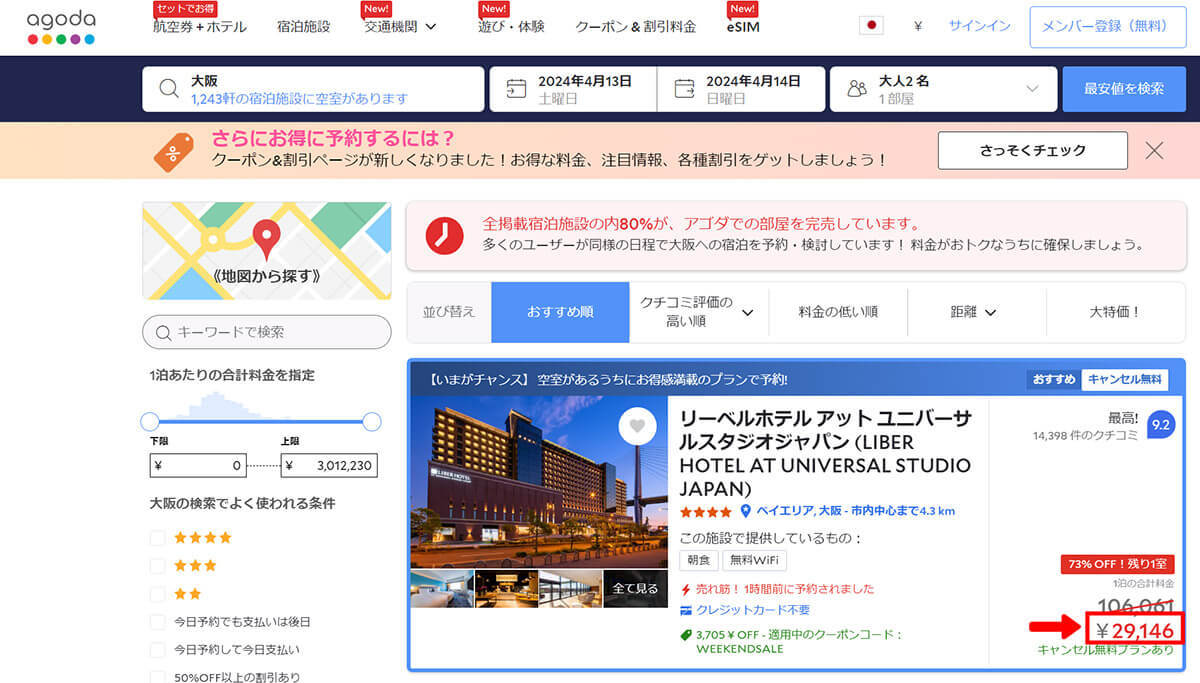
Task: Expand クチコミ評価の高い順 sort dropdown
Action: (699, 312)
